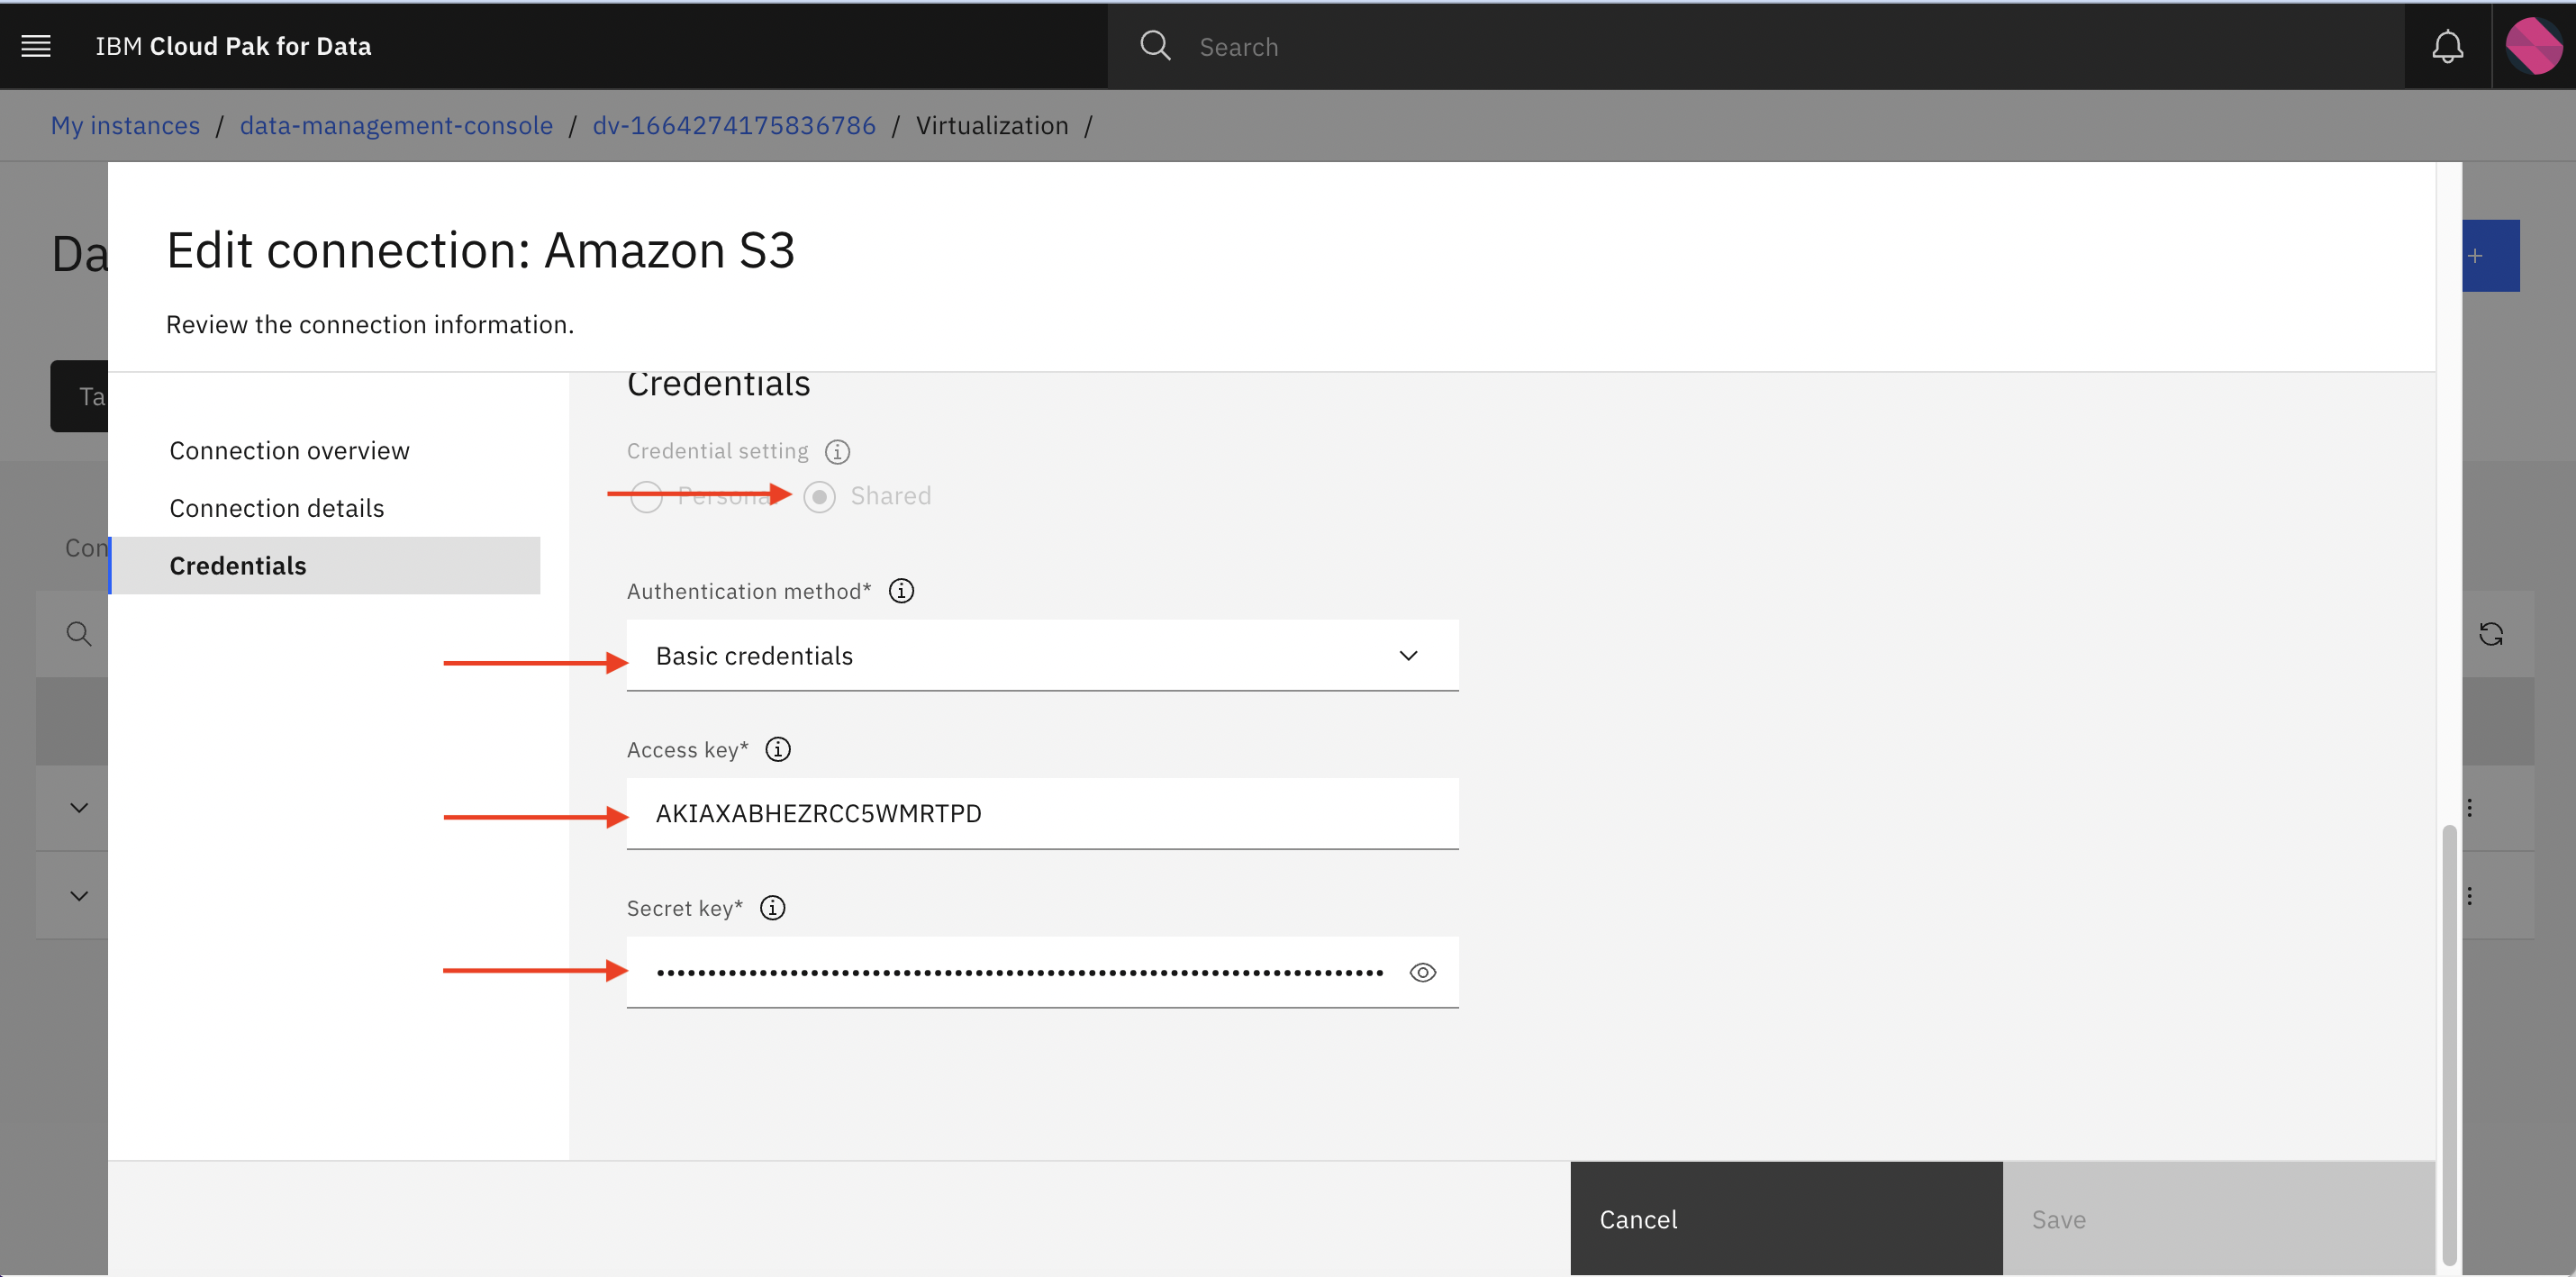Viewport: 2576px width, 1277px height.
Task: Select the Credentials section
Action: pos(325,566)
